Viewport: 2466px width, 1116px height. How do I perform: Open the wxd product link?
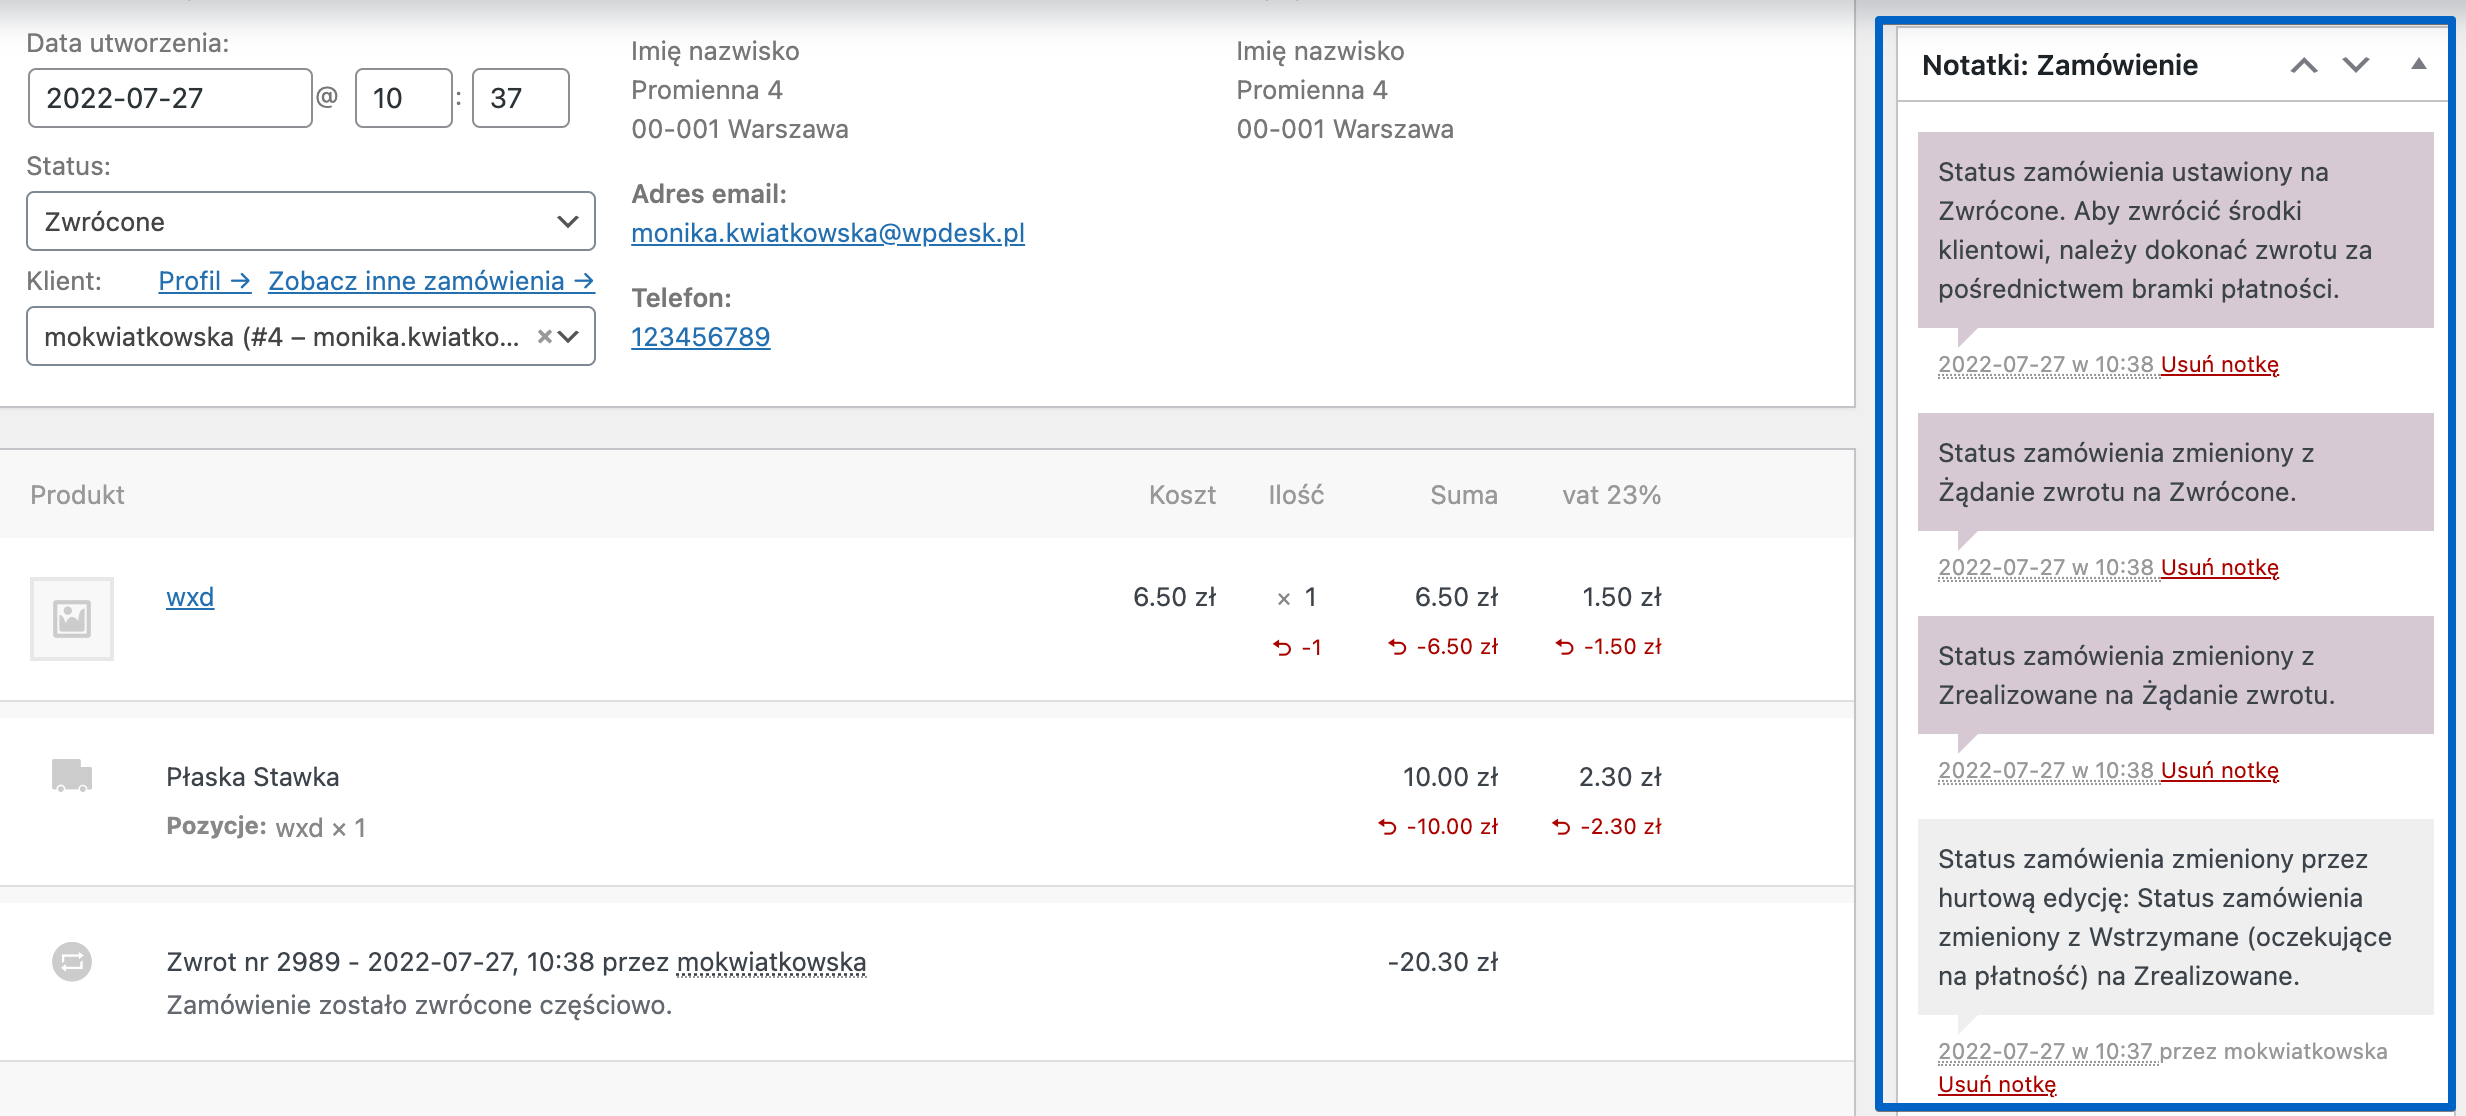click(x=190, y=597)
